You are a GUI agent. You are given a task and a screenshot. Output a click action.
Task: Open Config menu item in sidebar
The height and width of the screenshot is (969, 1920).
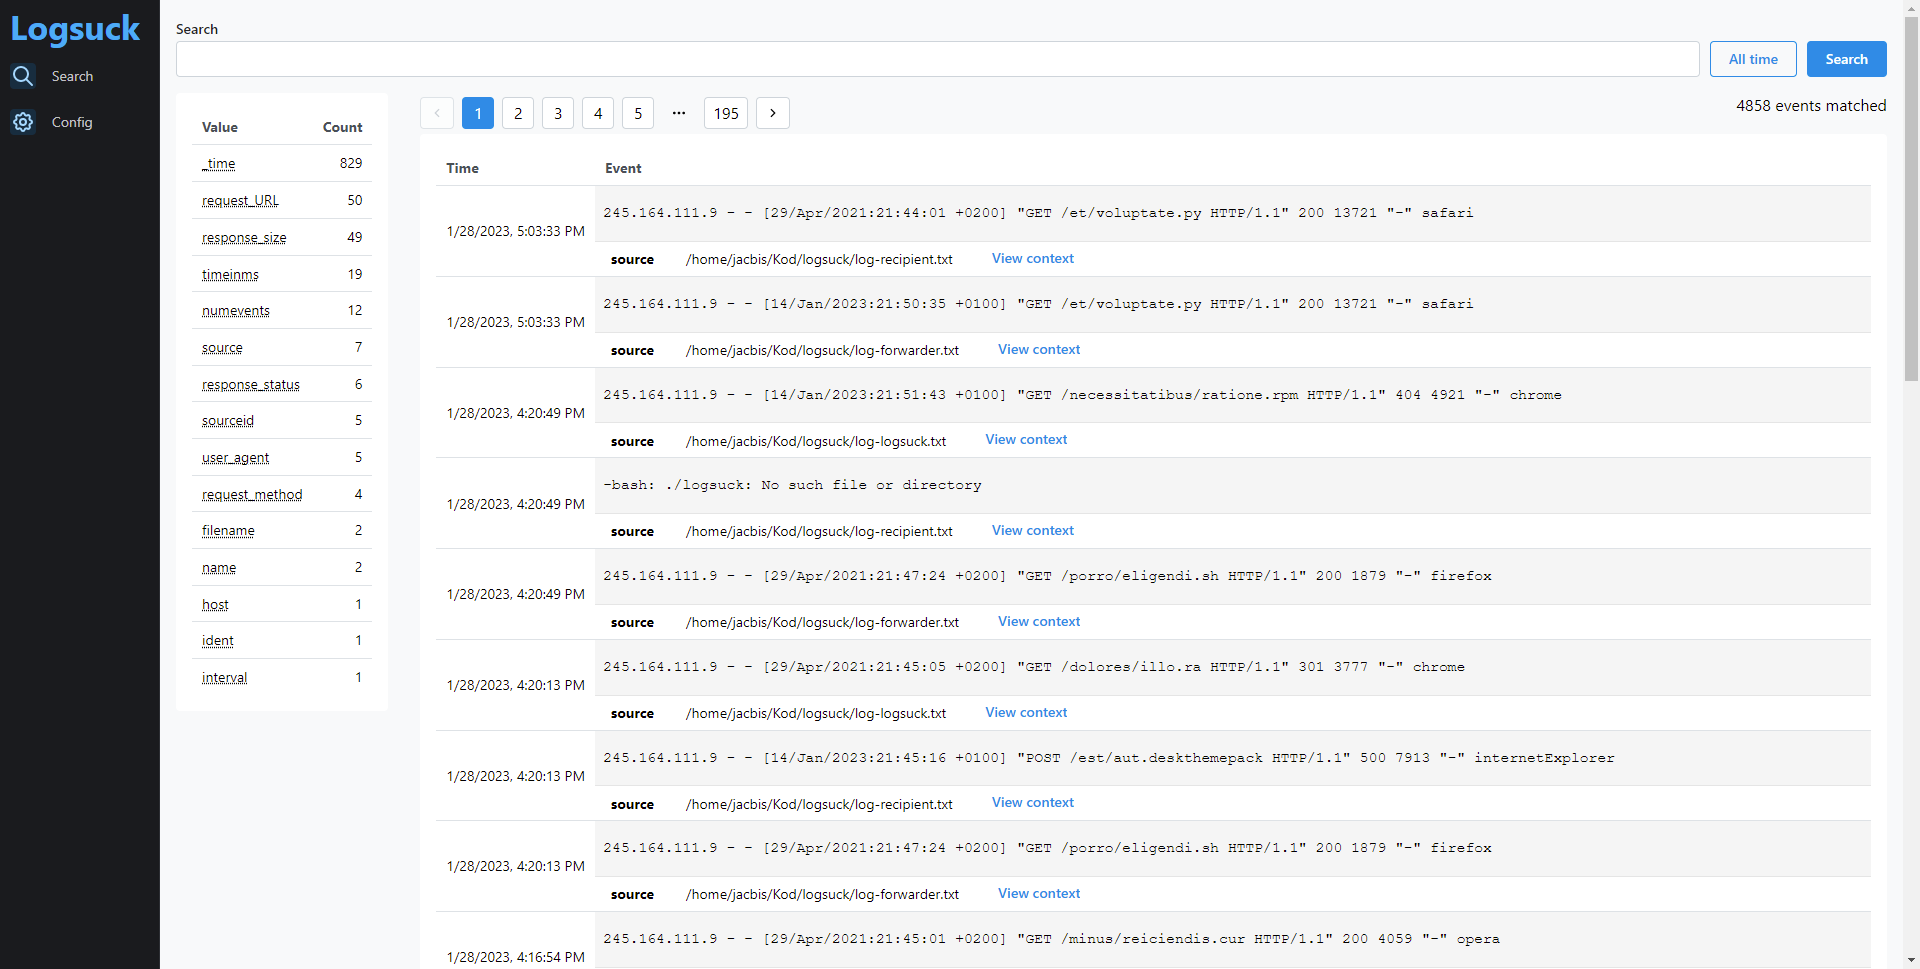72,122
